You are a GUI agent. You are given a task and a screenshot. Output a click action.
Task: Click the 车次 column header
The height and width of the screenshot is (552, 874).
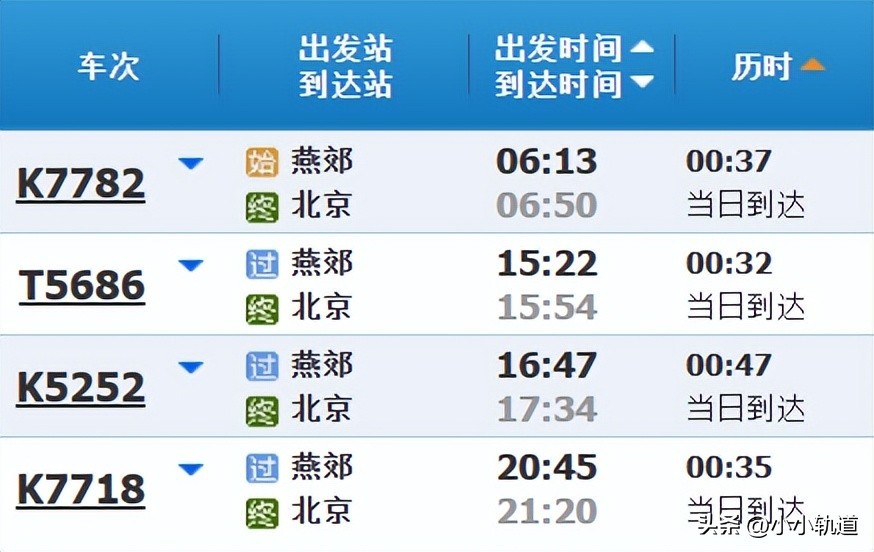tap(108, 66)
